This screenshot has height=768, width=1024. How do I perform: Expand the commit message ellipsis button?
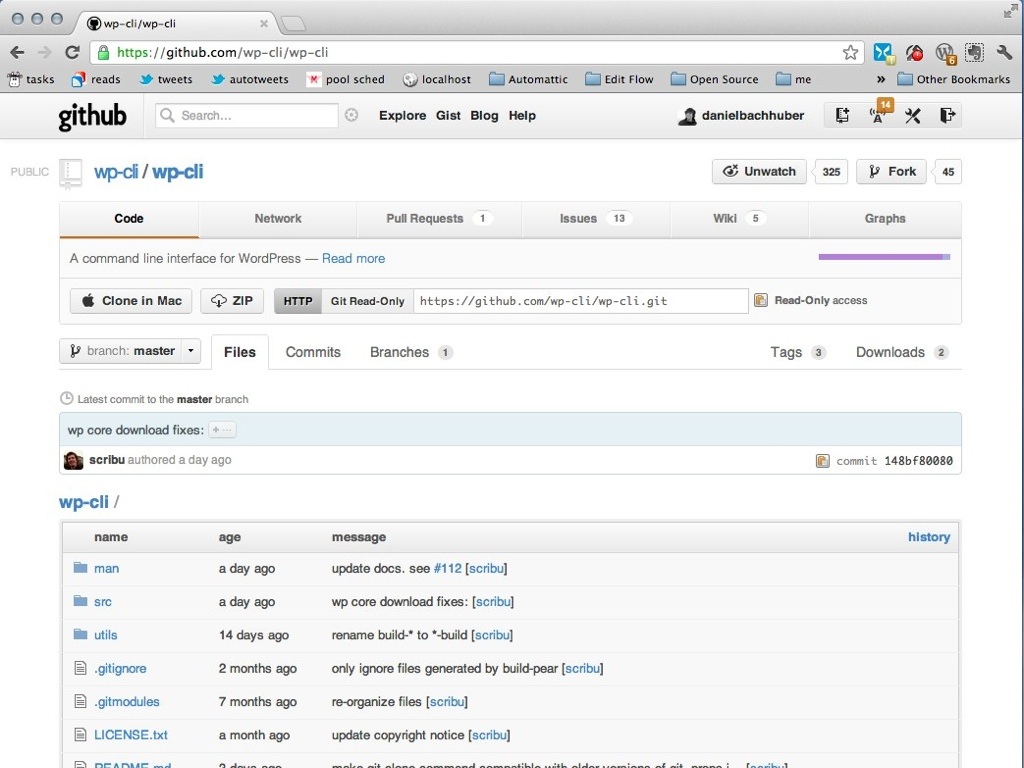coord(222,430)
